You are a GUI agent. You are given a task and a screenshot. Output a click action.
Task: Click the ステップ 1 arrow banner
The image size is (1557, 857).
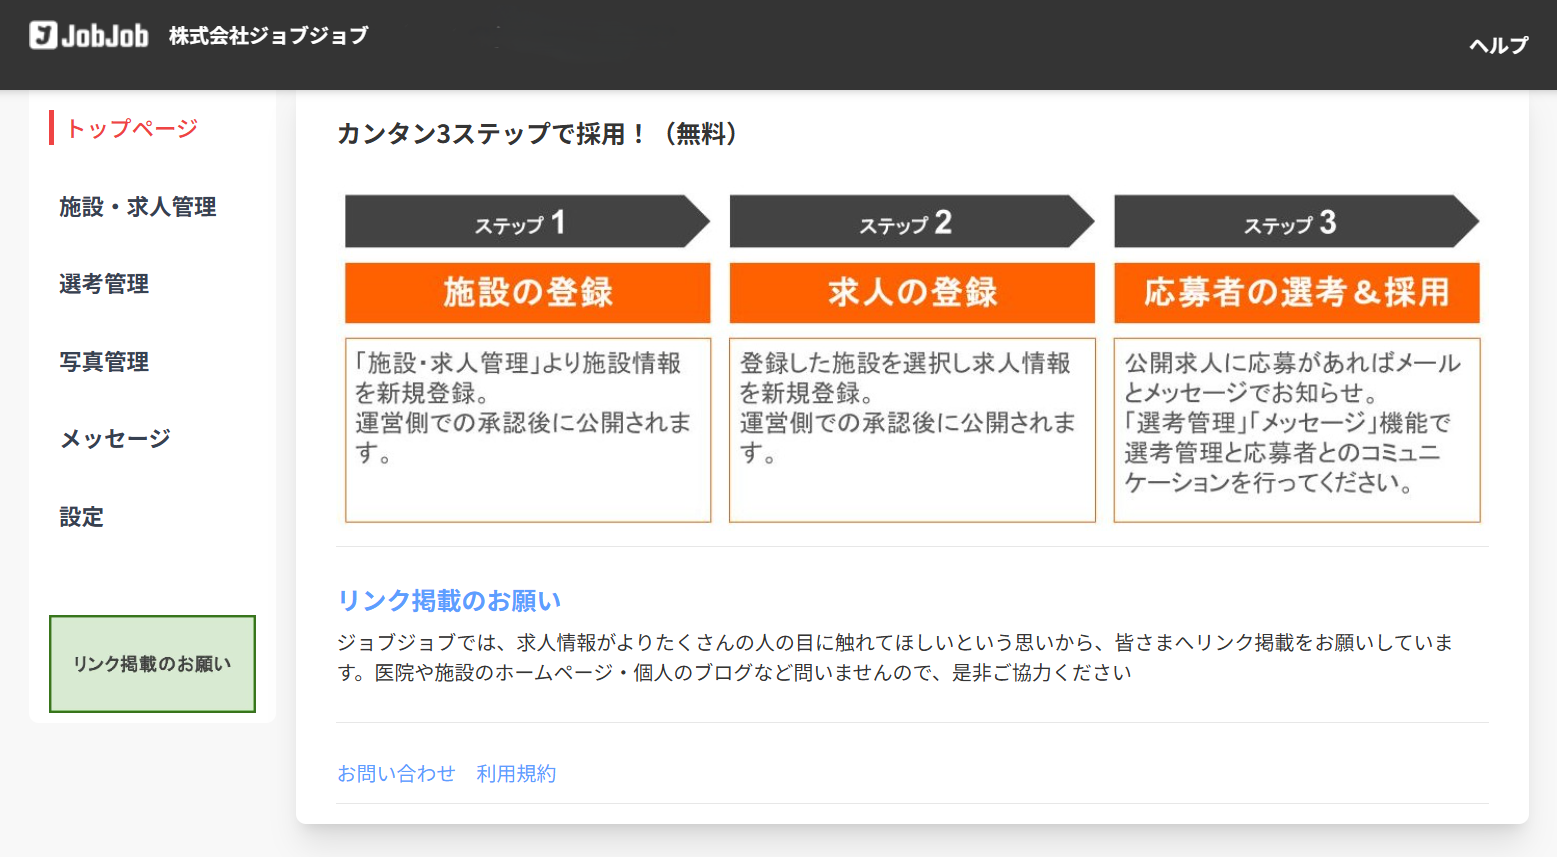[x=520, y=222]
